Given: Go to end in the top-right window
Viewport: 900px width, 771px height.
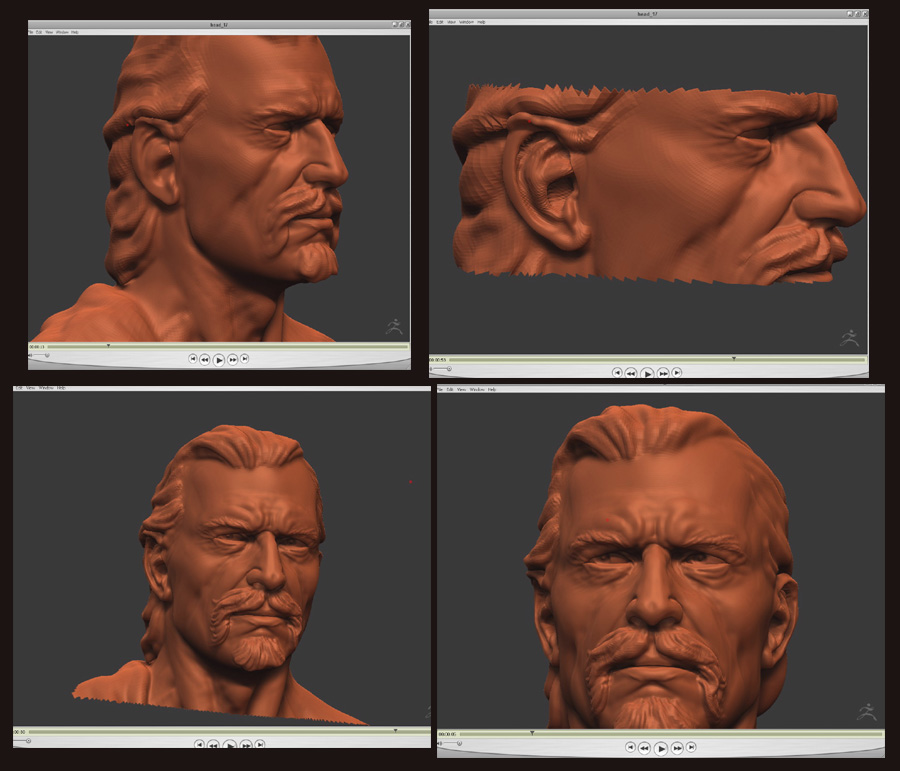Looking at the screenshot, I should coord(677,373).
